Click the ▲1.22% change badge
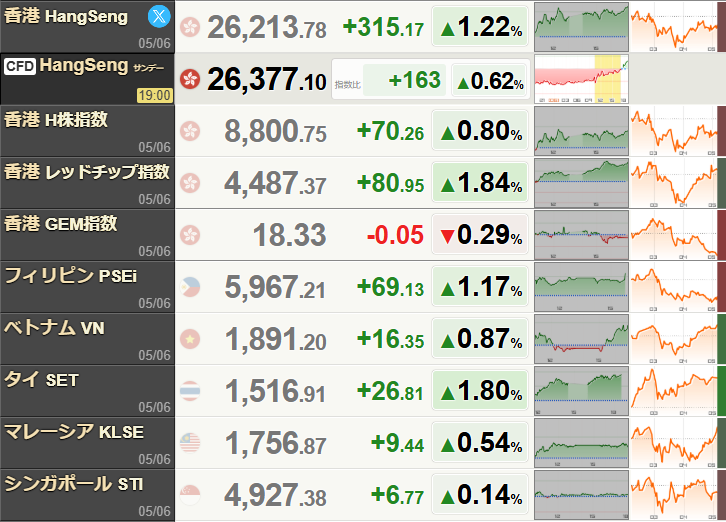Image resolution: width=726 pixels, height=522 pixels. click(480, 26)
